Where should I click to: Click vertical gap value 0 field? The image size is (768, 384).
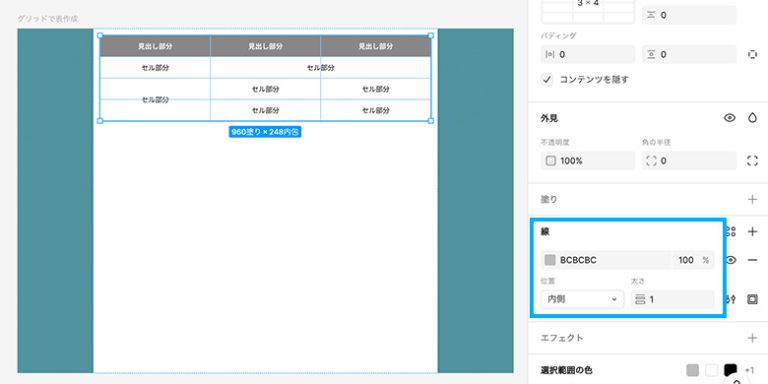coord(689,15)
